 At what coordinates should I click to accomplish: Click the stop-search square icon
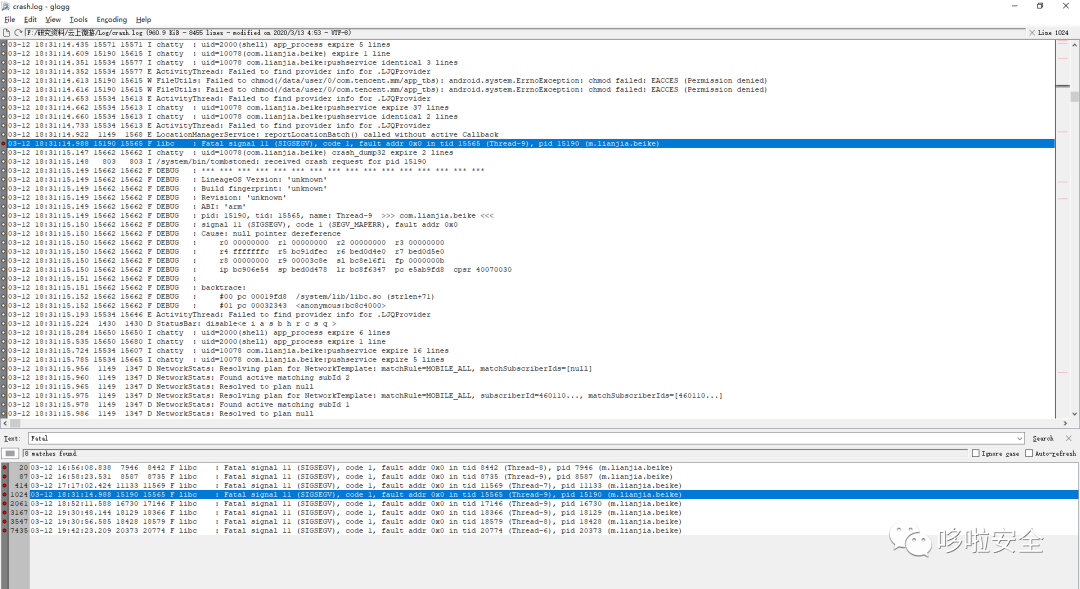[x=8, y=452]
